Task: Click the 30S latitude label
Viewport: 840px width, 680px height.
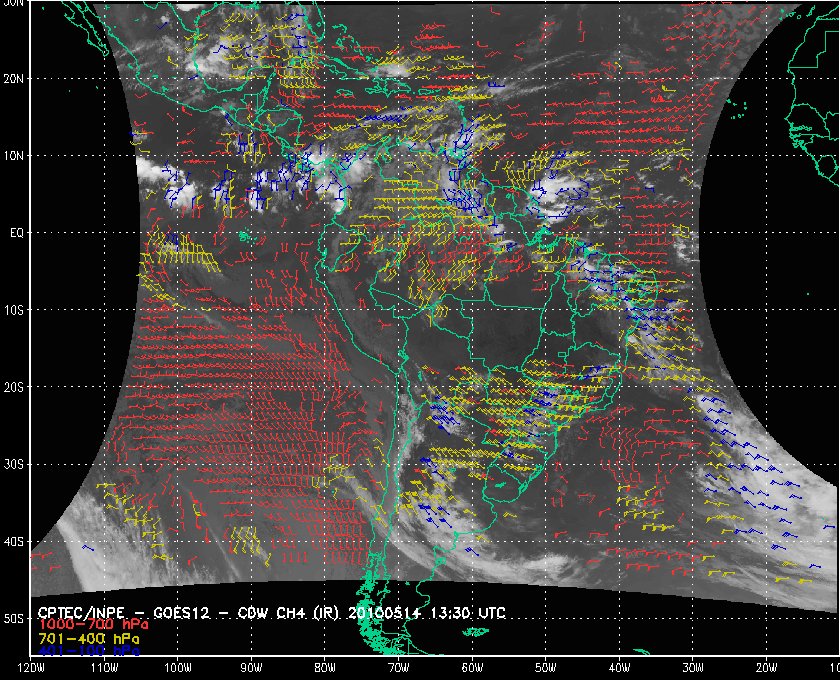Action: click(x=14, y=464)
